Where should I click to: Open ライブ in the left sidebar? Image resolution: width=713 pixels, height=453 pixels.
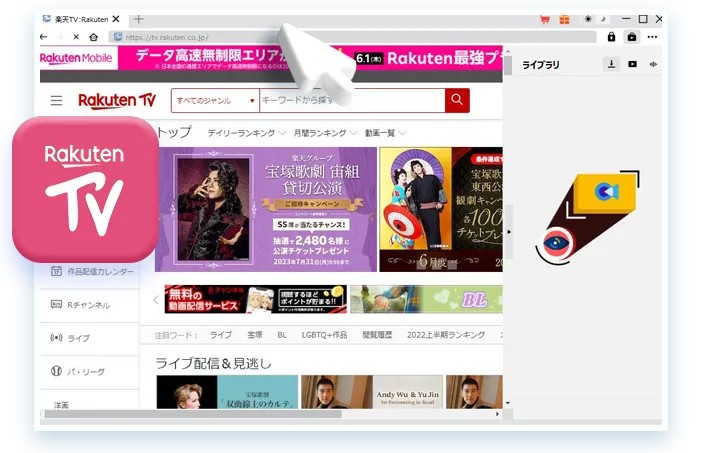89,338
